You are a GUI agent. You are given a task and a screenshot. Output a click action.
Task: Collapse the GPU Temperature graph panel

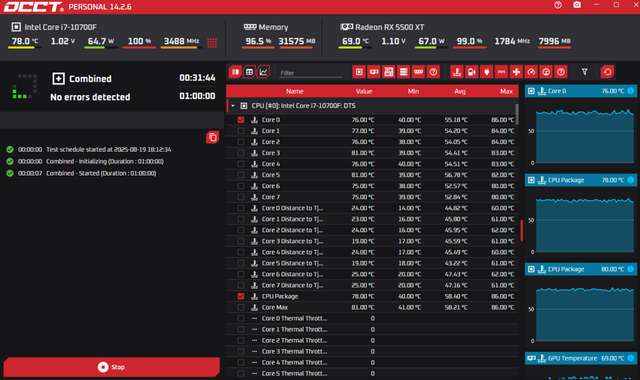[x=531, y=358]
